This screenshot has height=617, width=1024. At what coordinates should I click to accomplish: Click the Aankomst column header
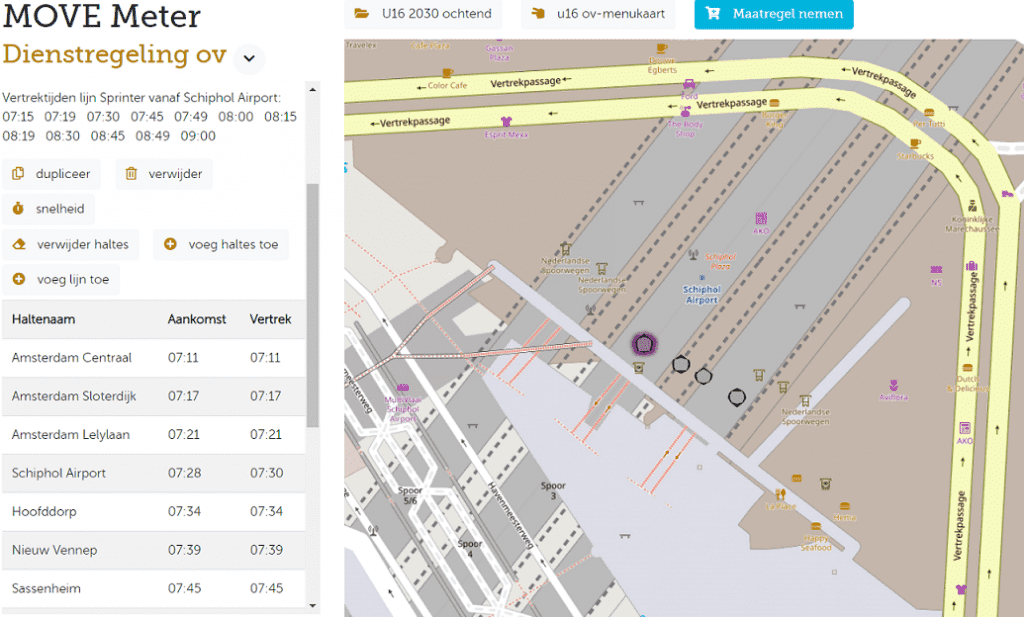coord(196,319)
